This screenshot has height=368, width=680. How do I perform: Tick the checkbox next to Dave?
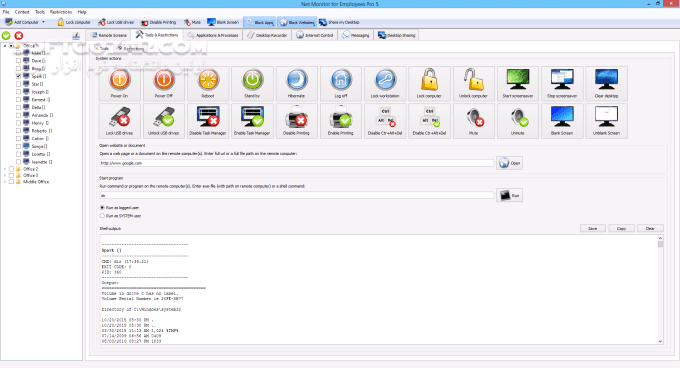18,61
